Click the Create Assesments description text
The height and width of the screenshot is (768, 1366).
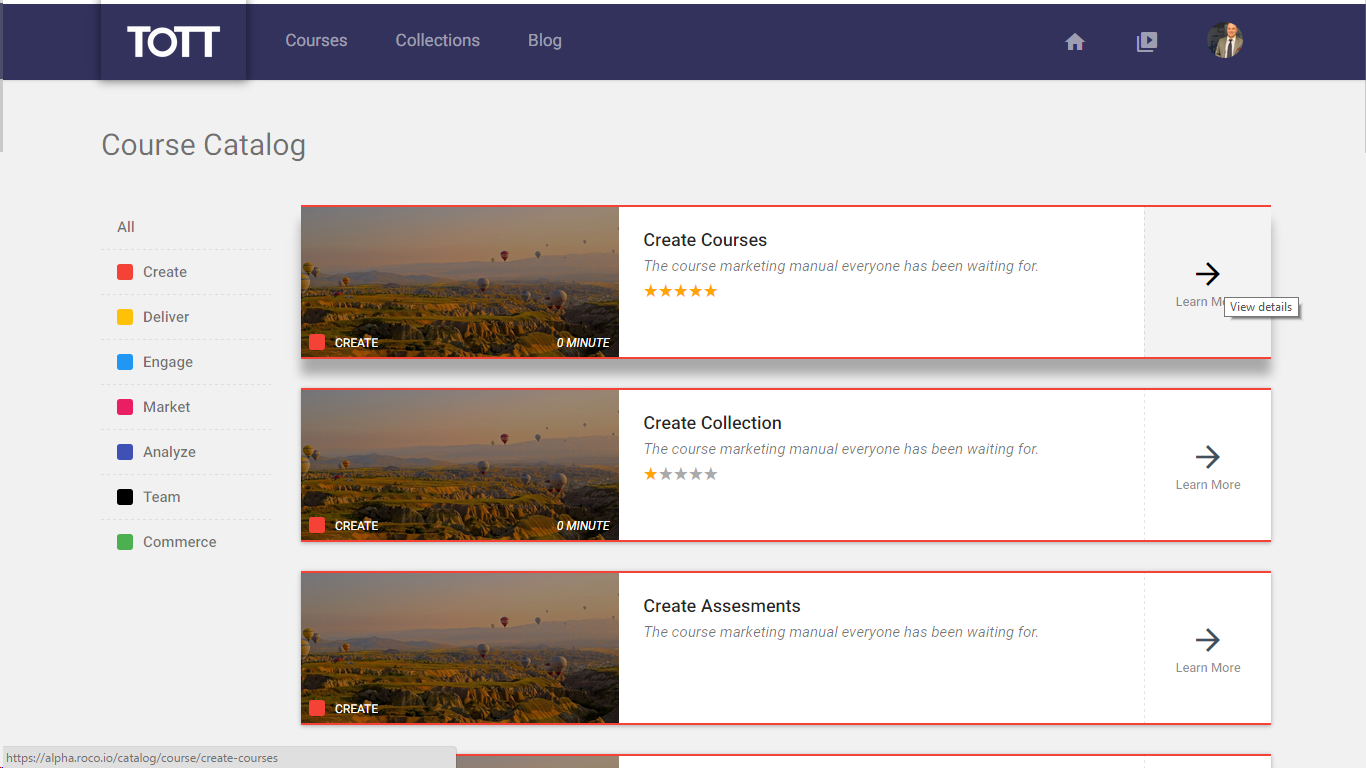tap(841, 632)
